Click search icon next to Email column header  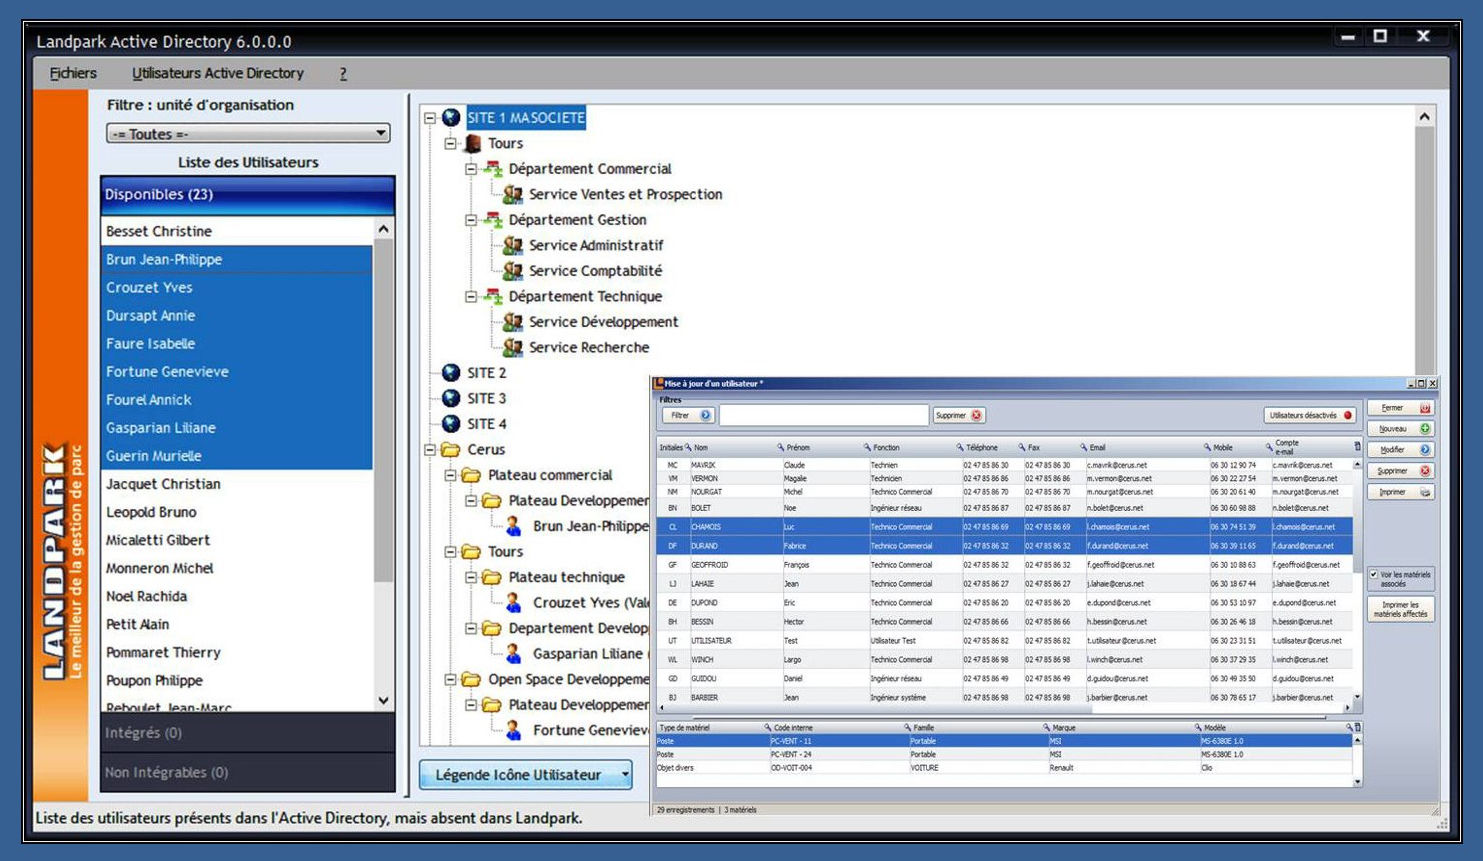[1083, 447]
